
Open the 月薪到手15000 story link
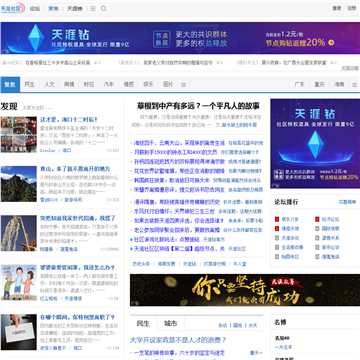click(x=176, y=152)
